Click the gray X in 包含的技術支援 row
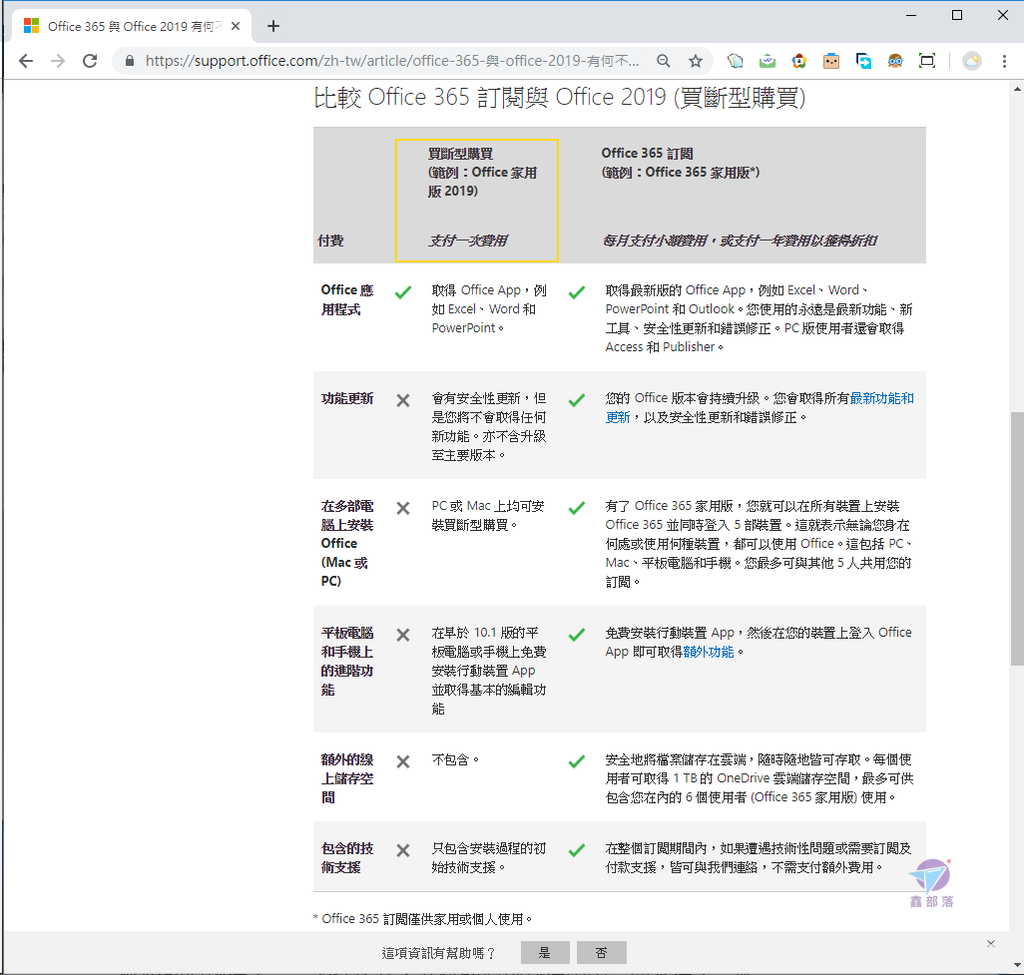 click(403, 850)
